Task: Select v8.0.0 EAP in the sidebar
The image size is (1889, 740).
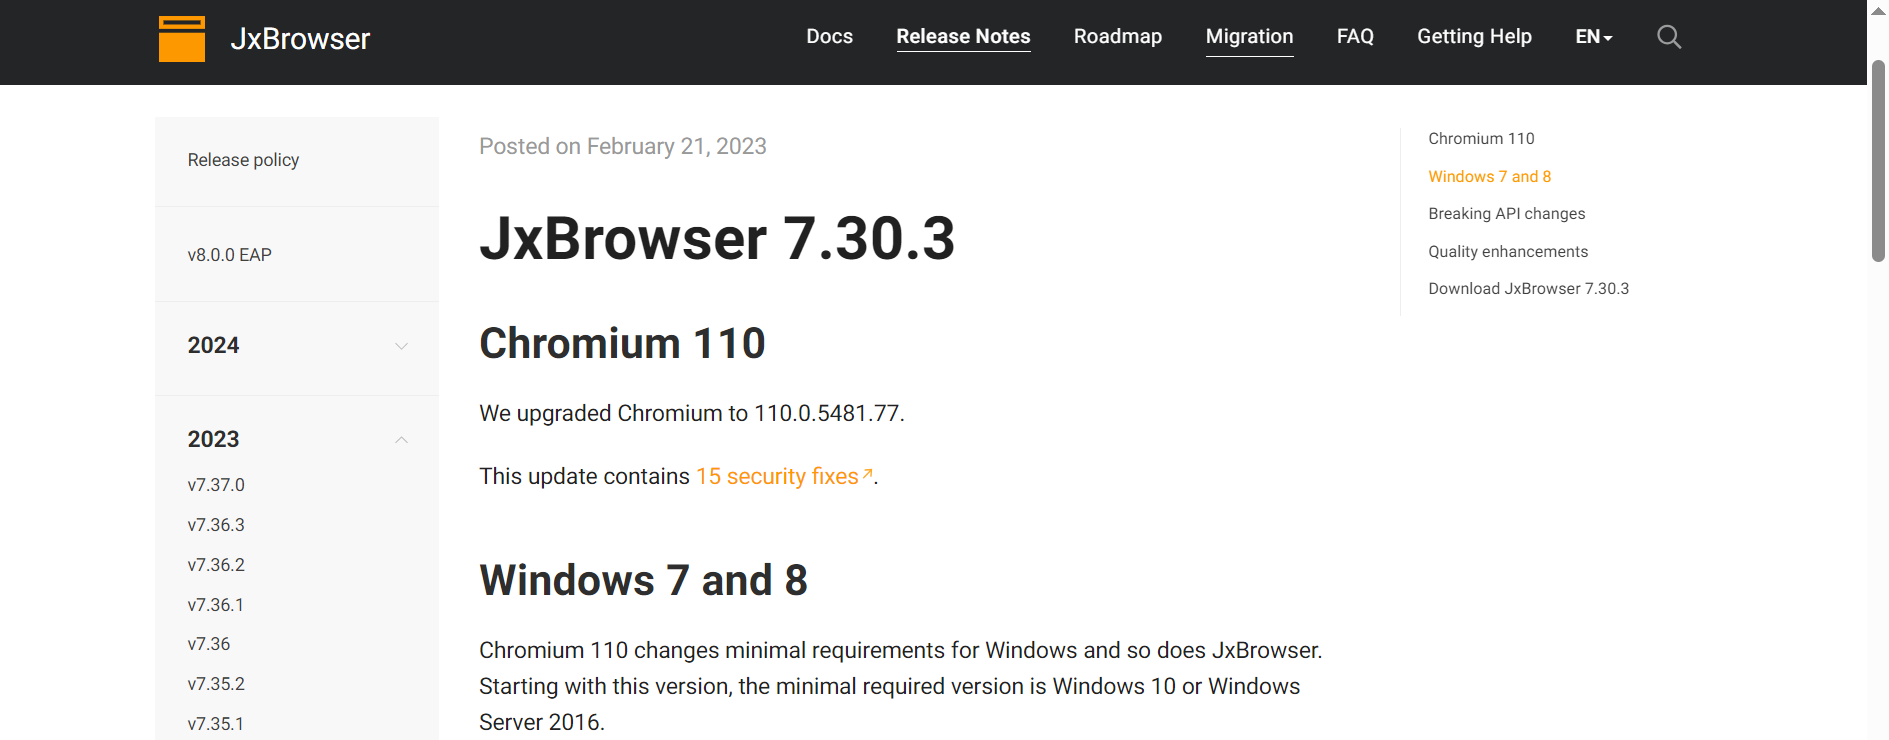Action: pyautogui.click(x=229, y=255)
